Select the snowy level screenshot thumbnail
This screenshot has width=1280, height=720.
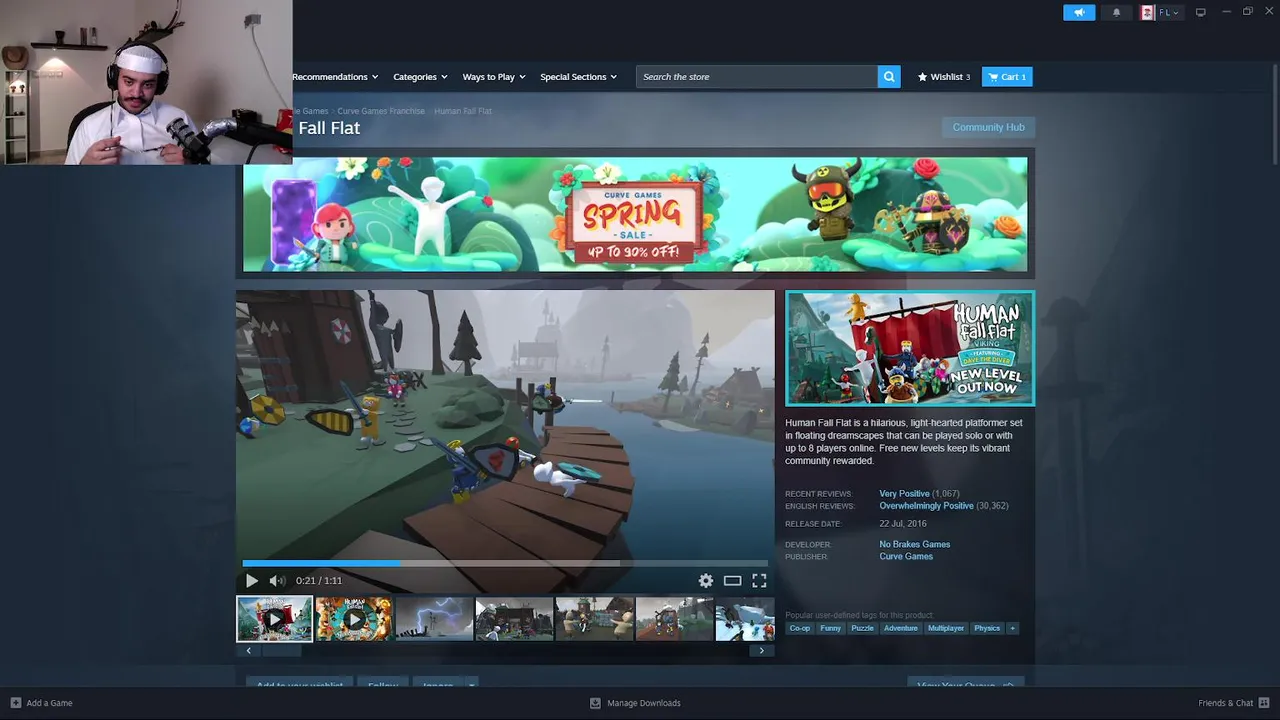point(745,619)
